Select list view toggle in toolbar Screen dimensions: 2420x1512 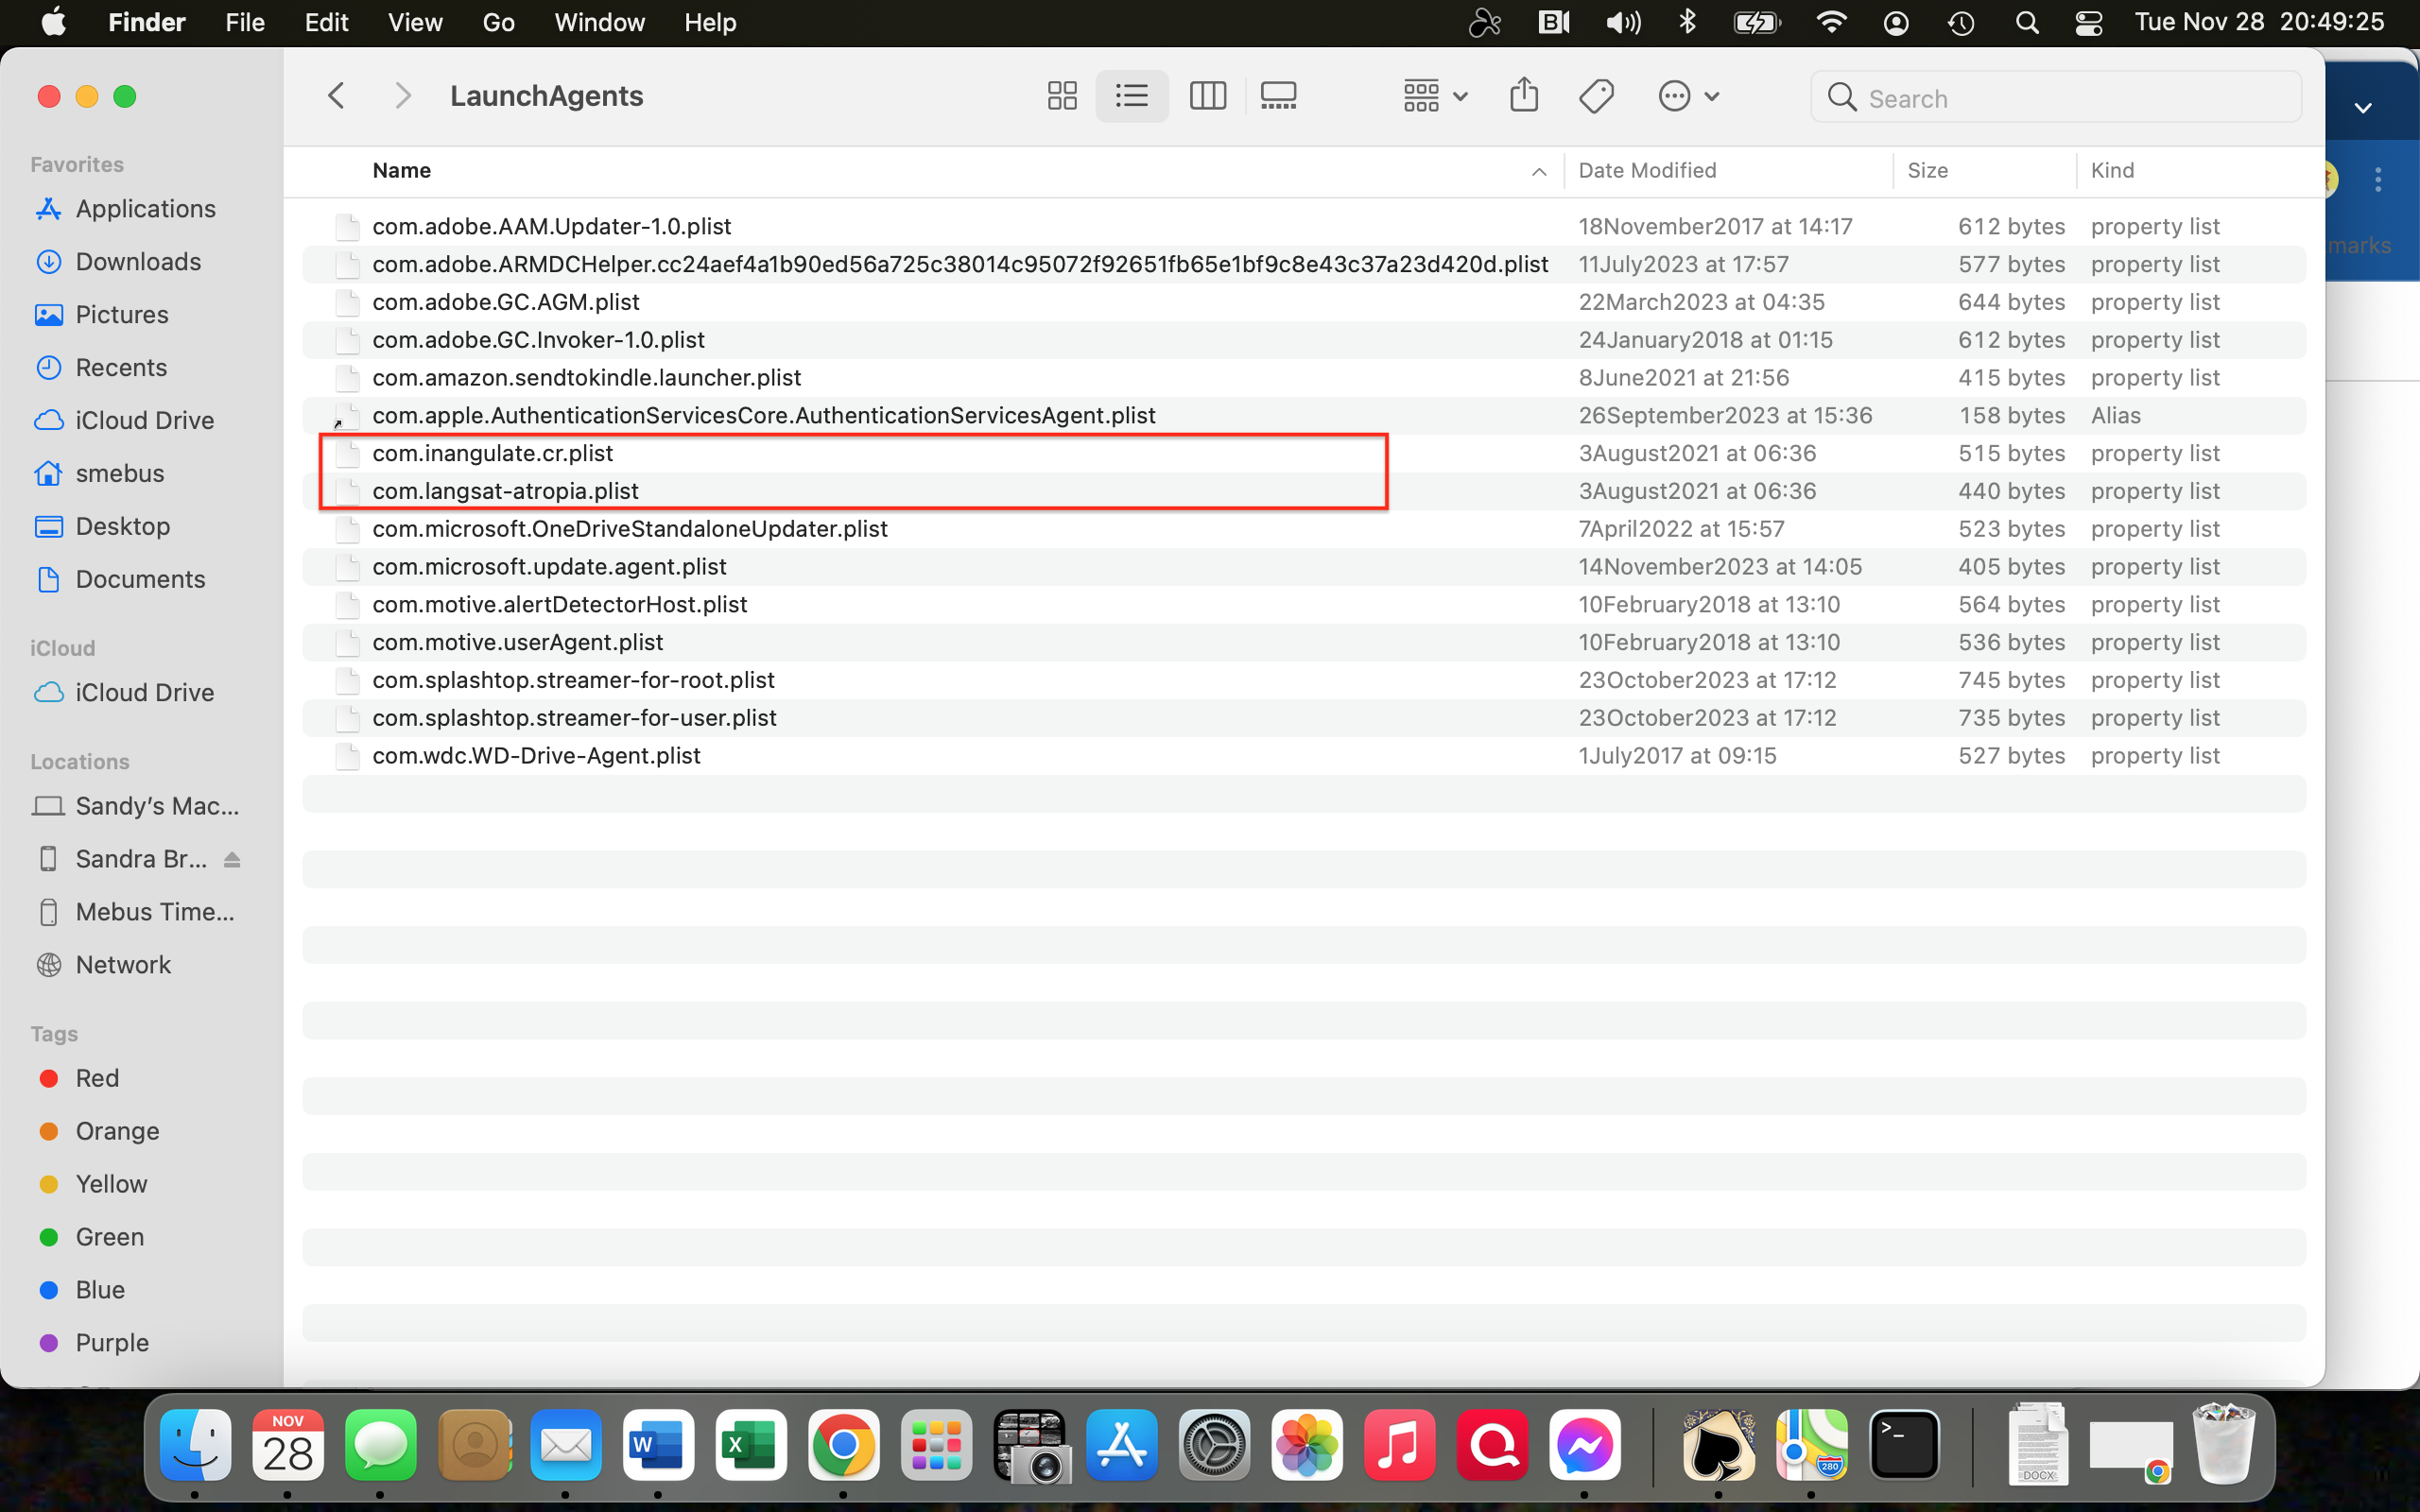point(1132,96)
